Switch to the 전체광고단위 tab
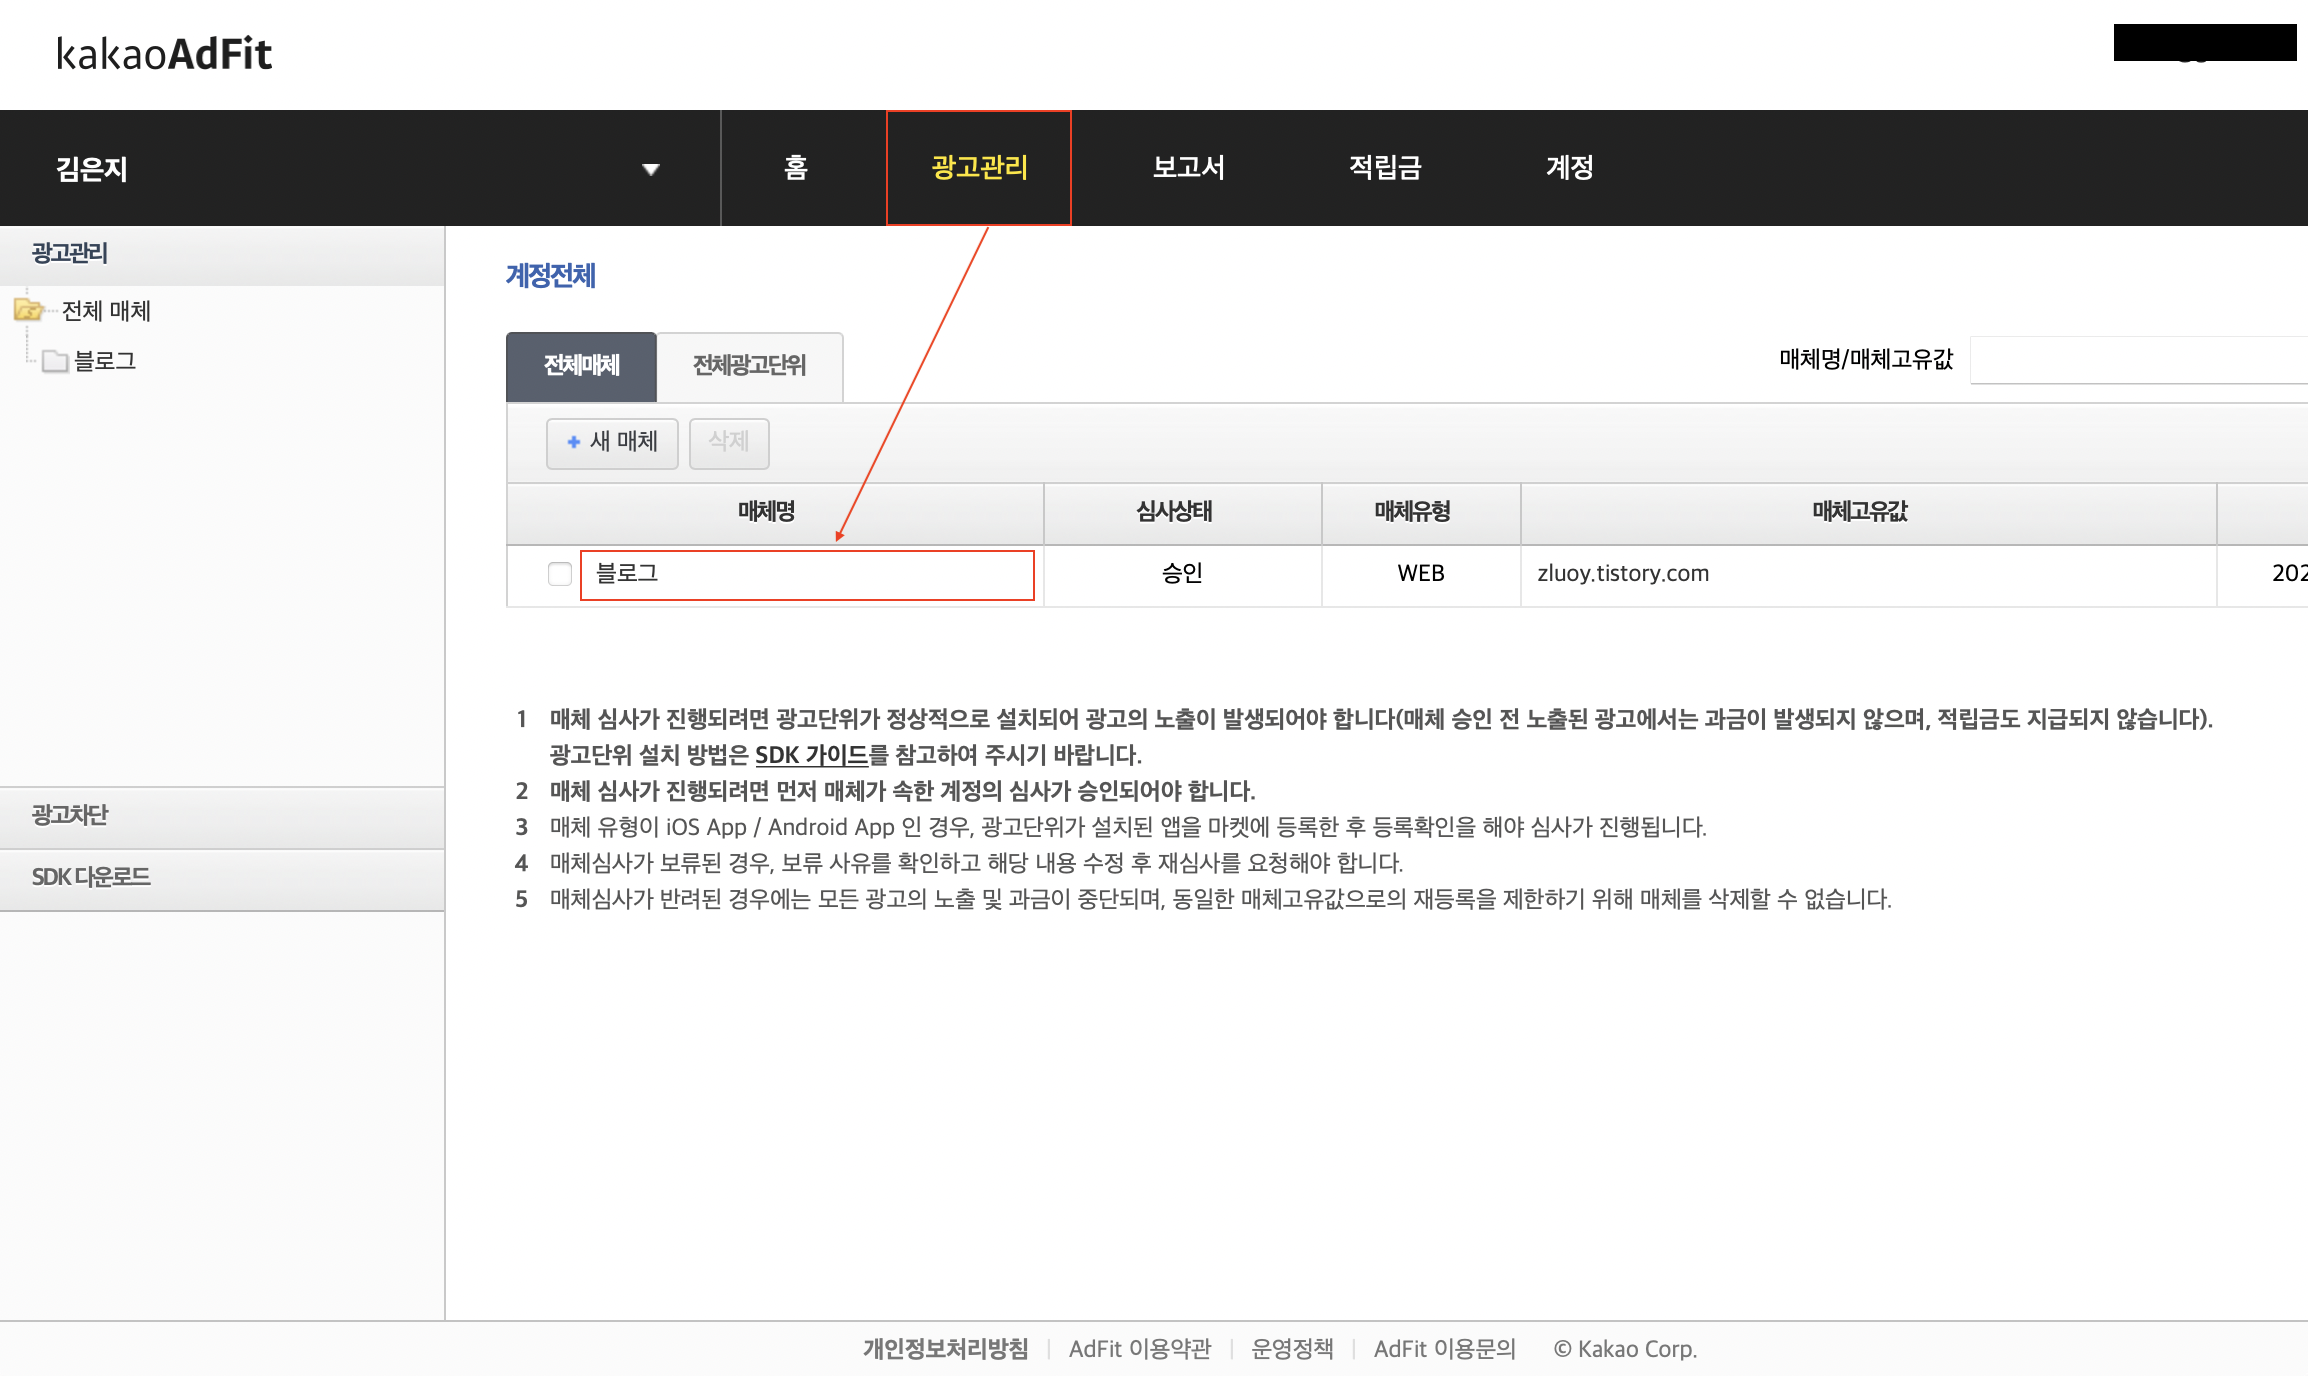 pos(749,366)
